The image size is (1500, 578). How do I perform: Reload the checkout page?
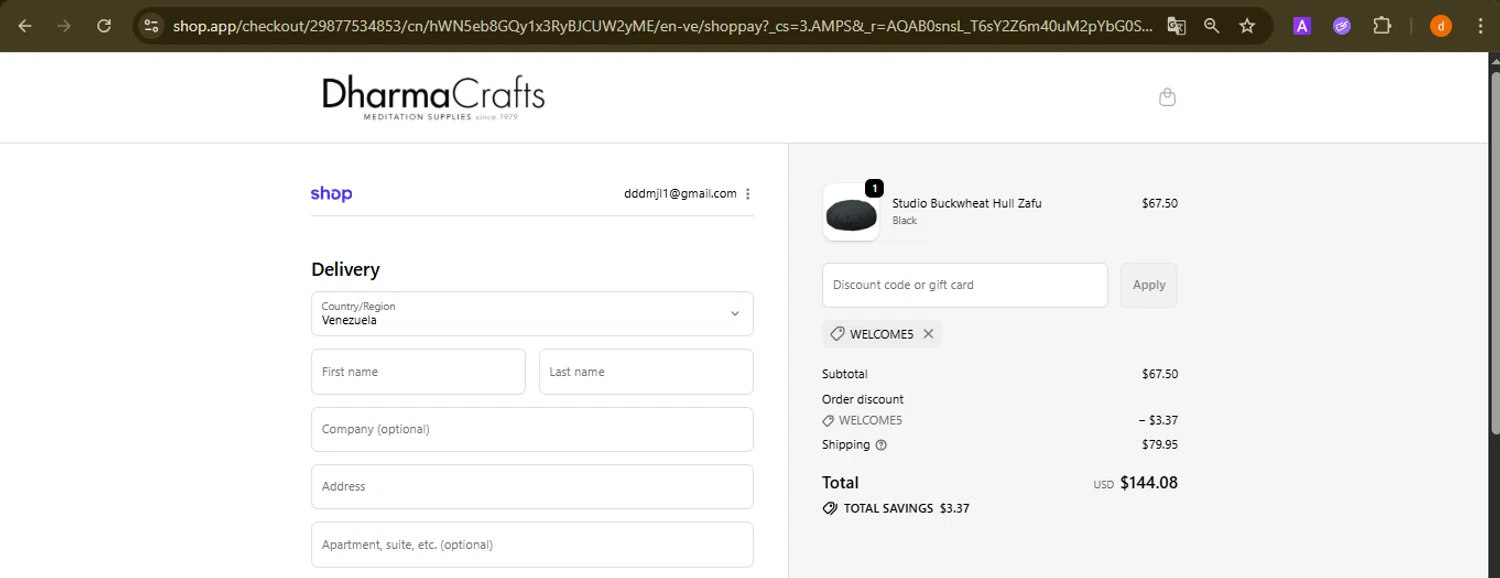pos(104,26)
